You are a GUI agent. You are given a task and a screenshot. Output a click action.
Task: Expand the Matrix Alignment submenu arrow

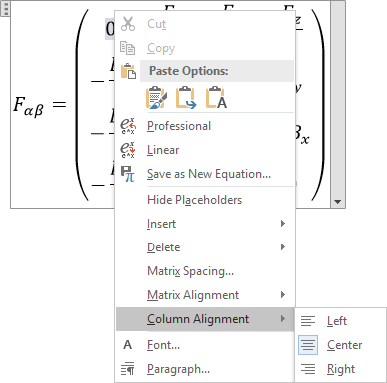[x=283, y=295]
